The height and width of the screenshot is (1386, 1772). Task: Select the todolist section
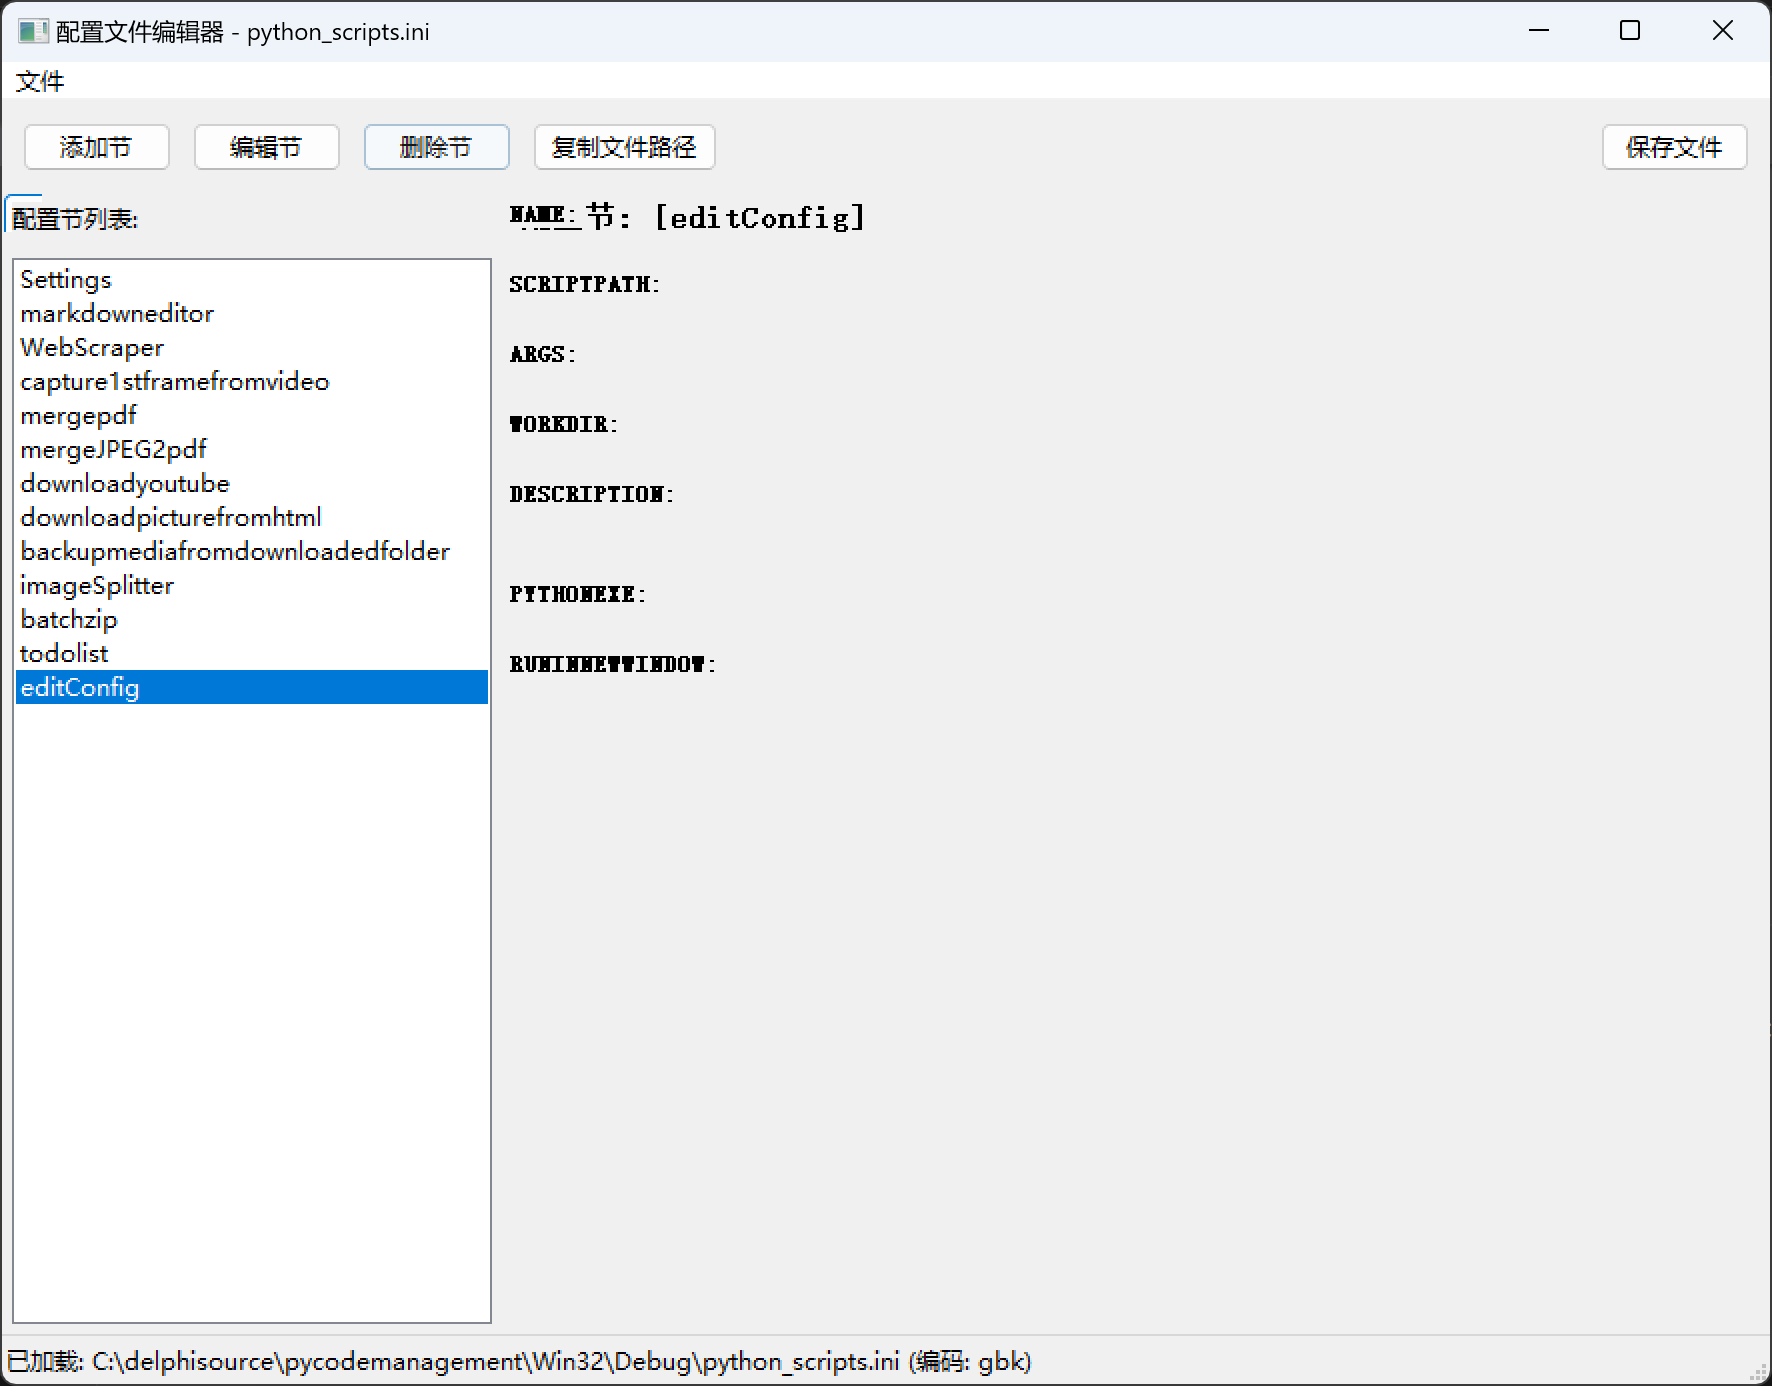tap(251, 653)
